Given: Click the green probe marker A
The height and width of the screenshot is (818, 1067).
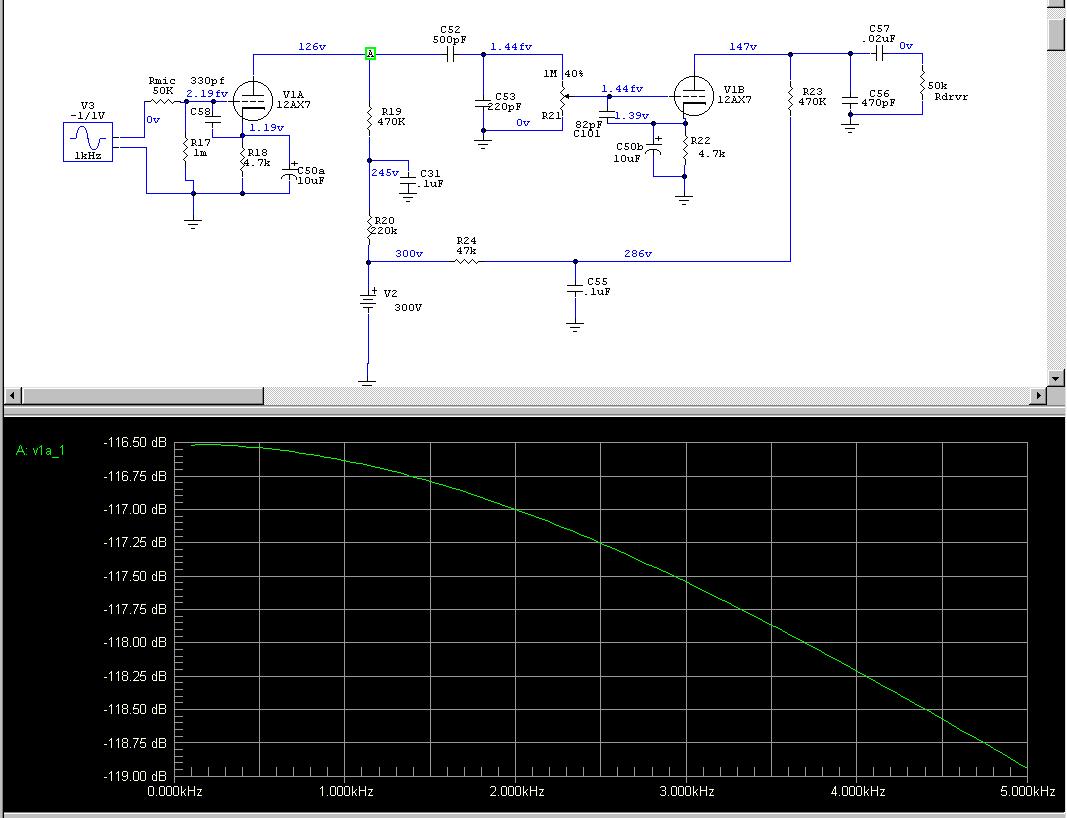Looking at the screenshot, I should [370, 53].
